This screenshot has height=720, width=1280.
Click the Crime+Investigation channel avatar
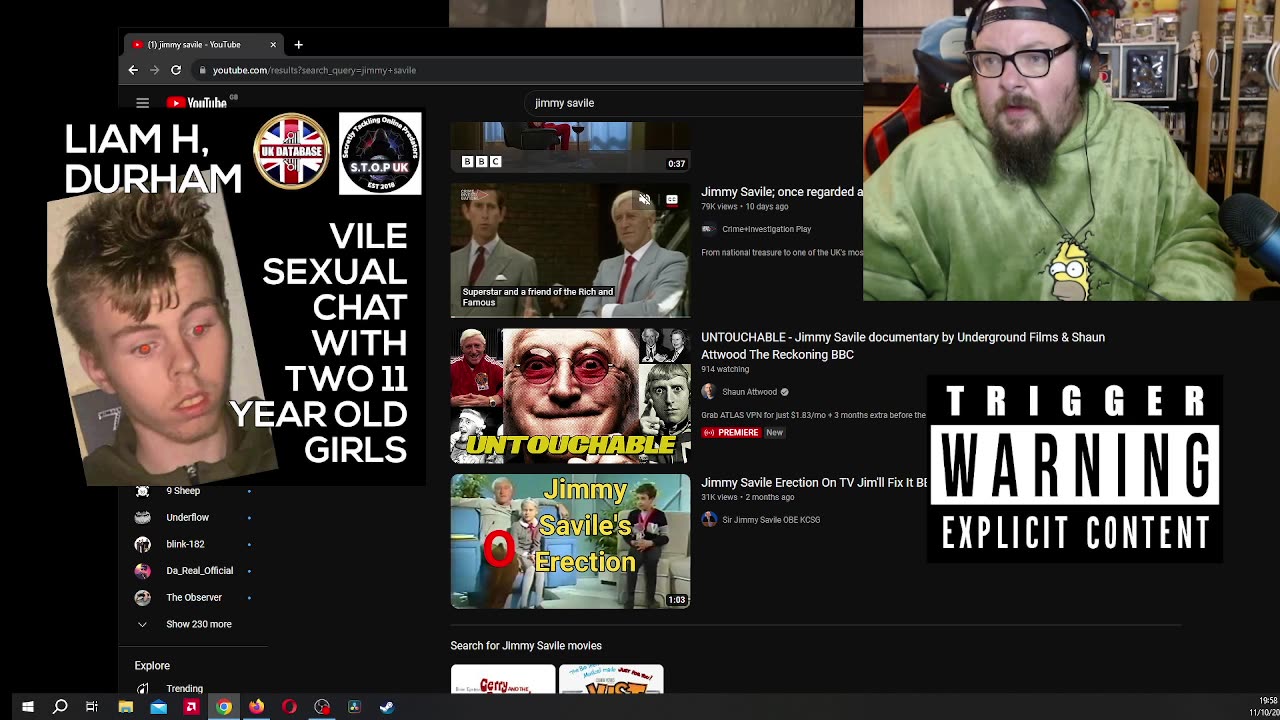[x=709, y=229]
